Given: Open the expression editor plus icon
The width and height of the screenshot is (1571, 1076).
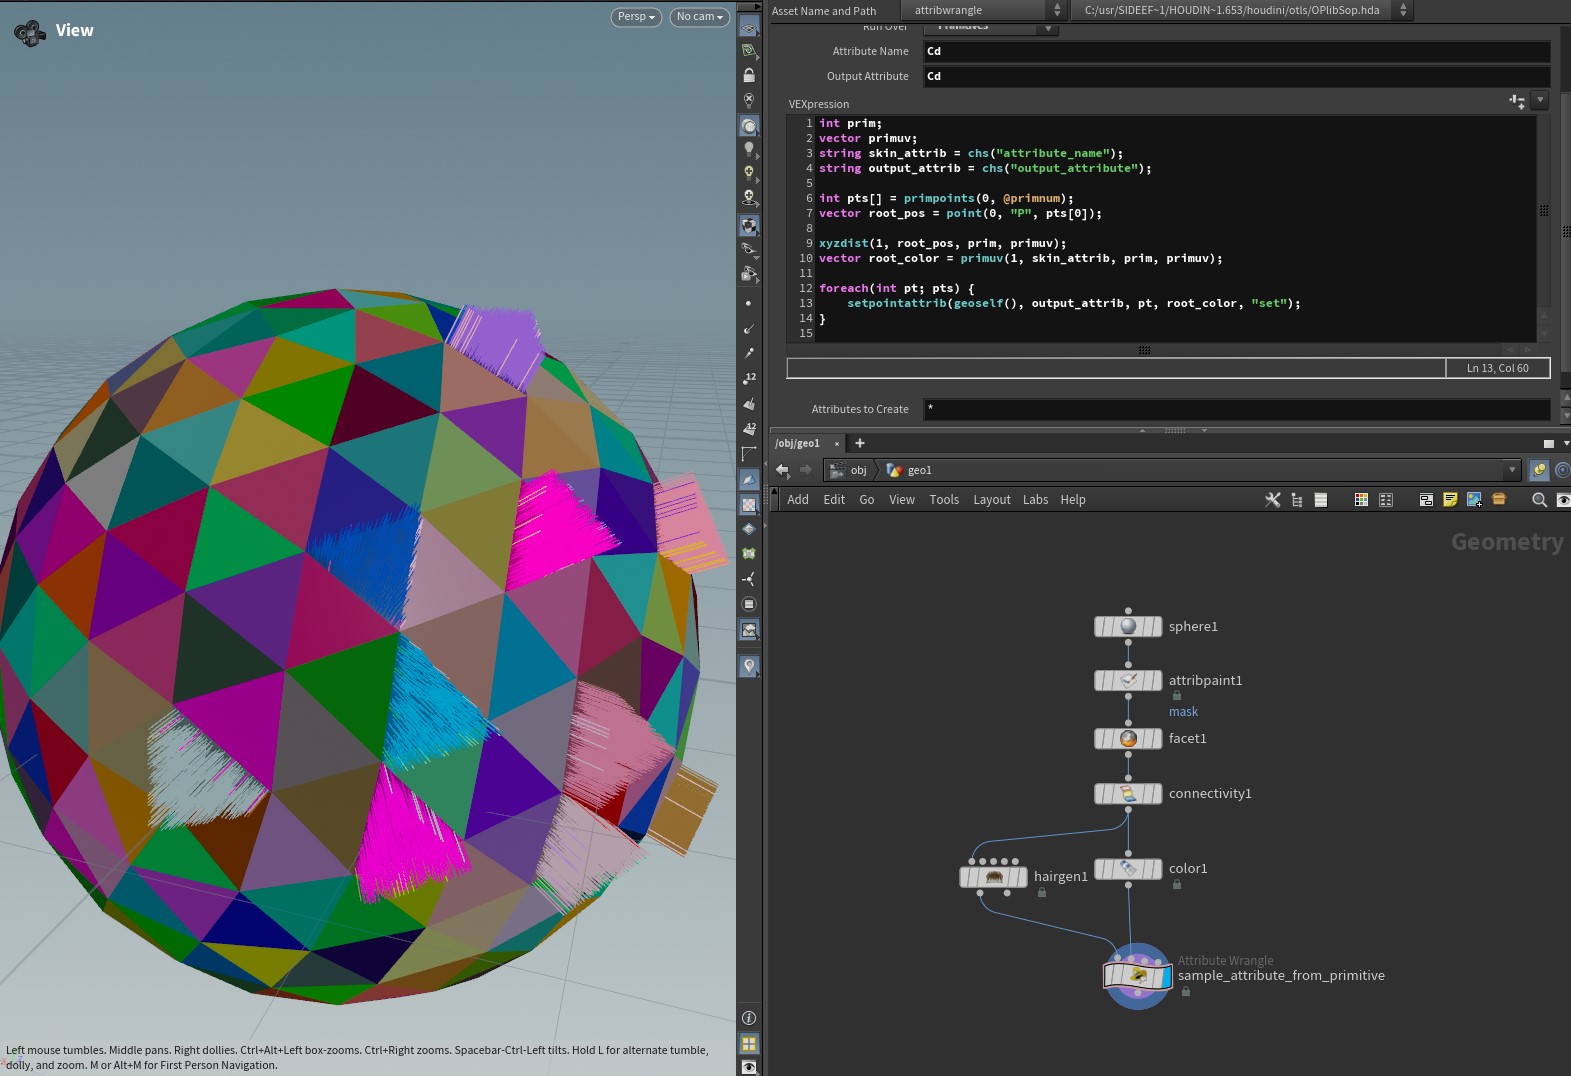Looking at the screenshot, I should point(1517,100).
